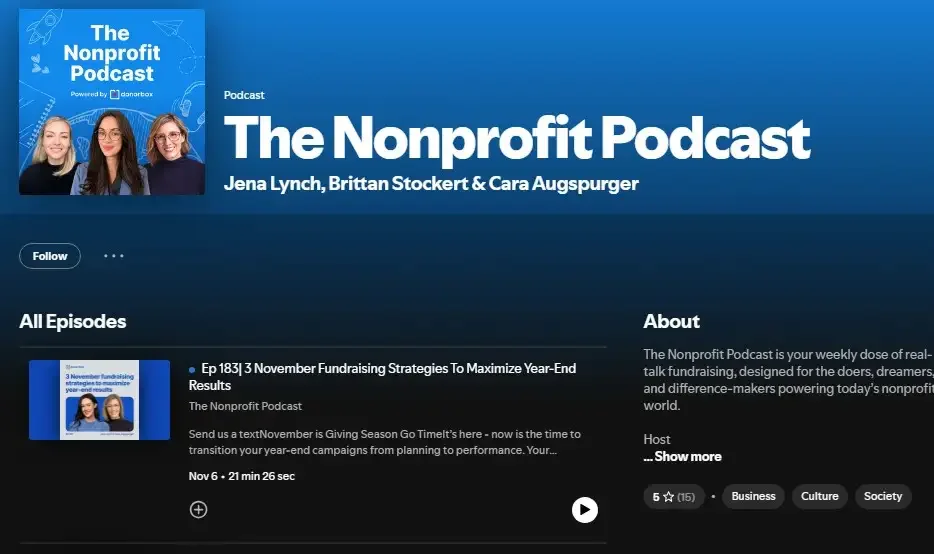Click the About paragraph about real-talk fundraising
This screenshot has width=934, height=554.
point(788,380)
